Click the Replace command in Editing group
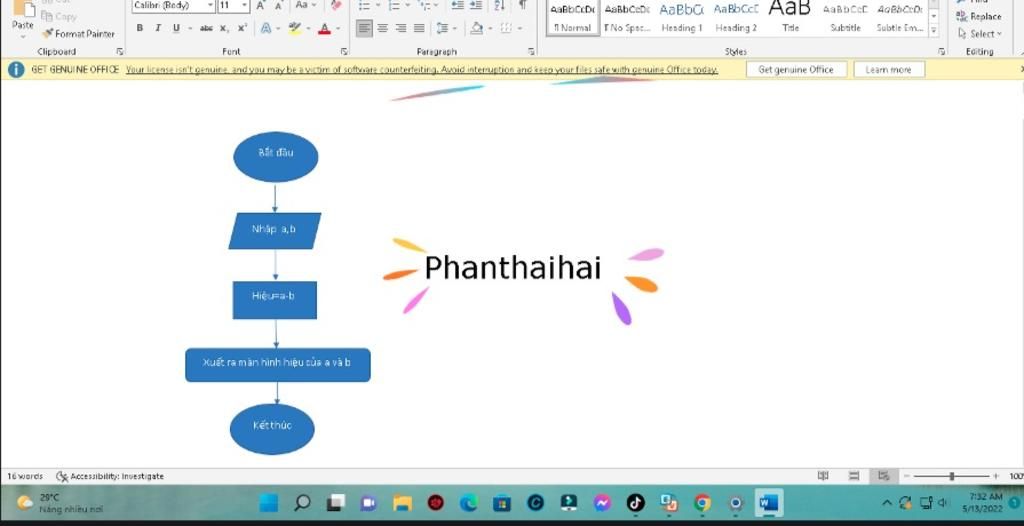1024x526 pixels. coord(978,16)
